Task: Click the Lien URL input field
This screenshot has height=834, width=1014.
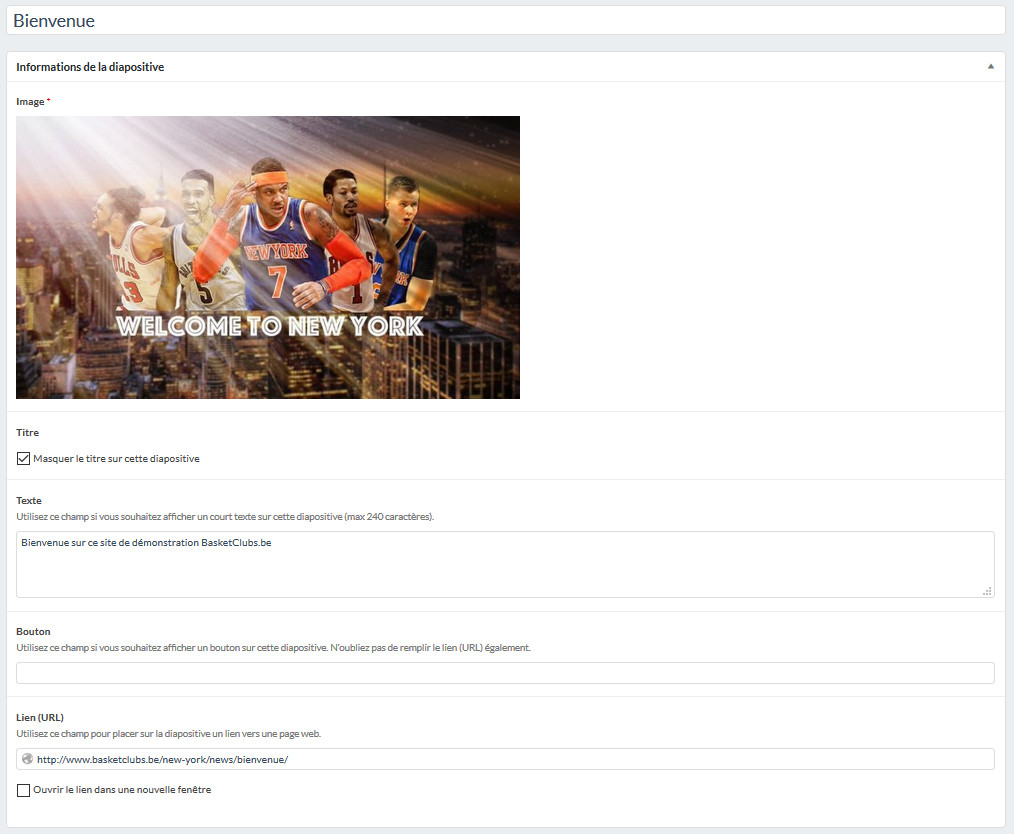Action: [x=505, y=759]
